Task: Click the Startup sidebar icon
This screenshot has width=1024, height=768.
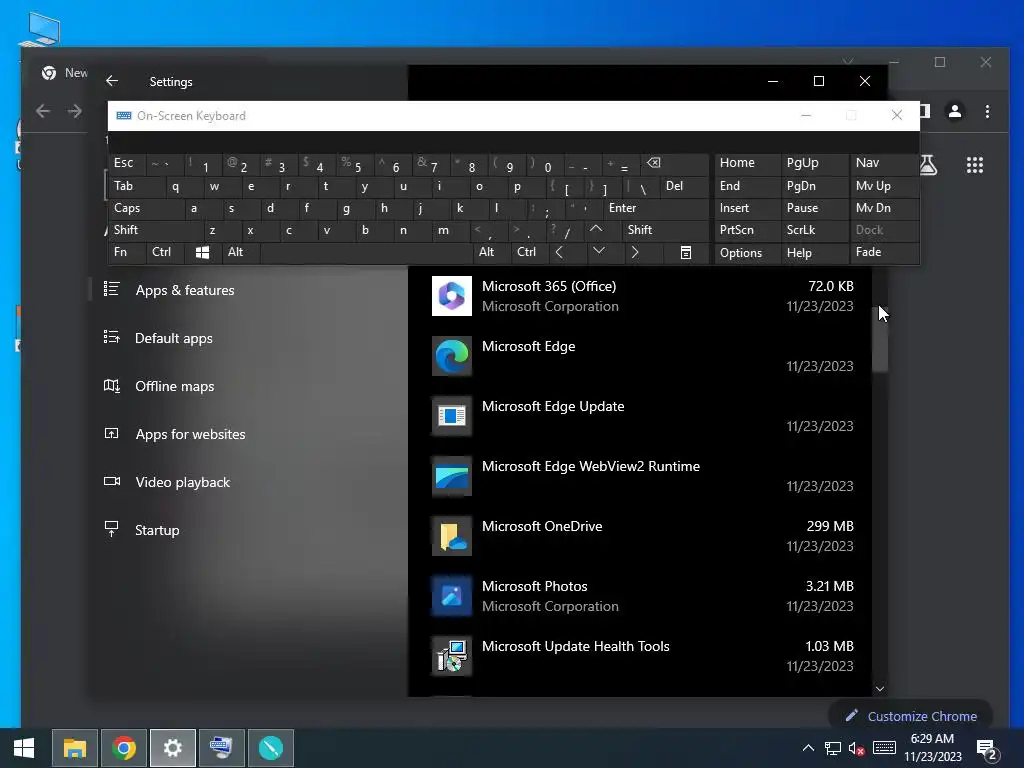Action: (112, 529)
